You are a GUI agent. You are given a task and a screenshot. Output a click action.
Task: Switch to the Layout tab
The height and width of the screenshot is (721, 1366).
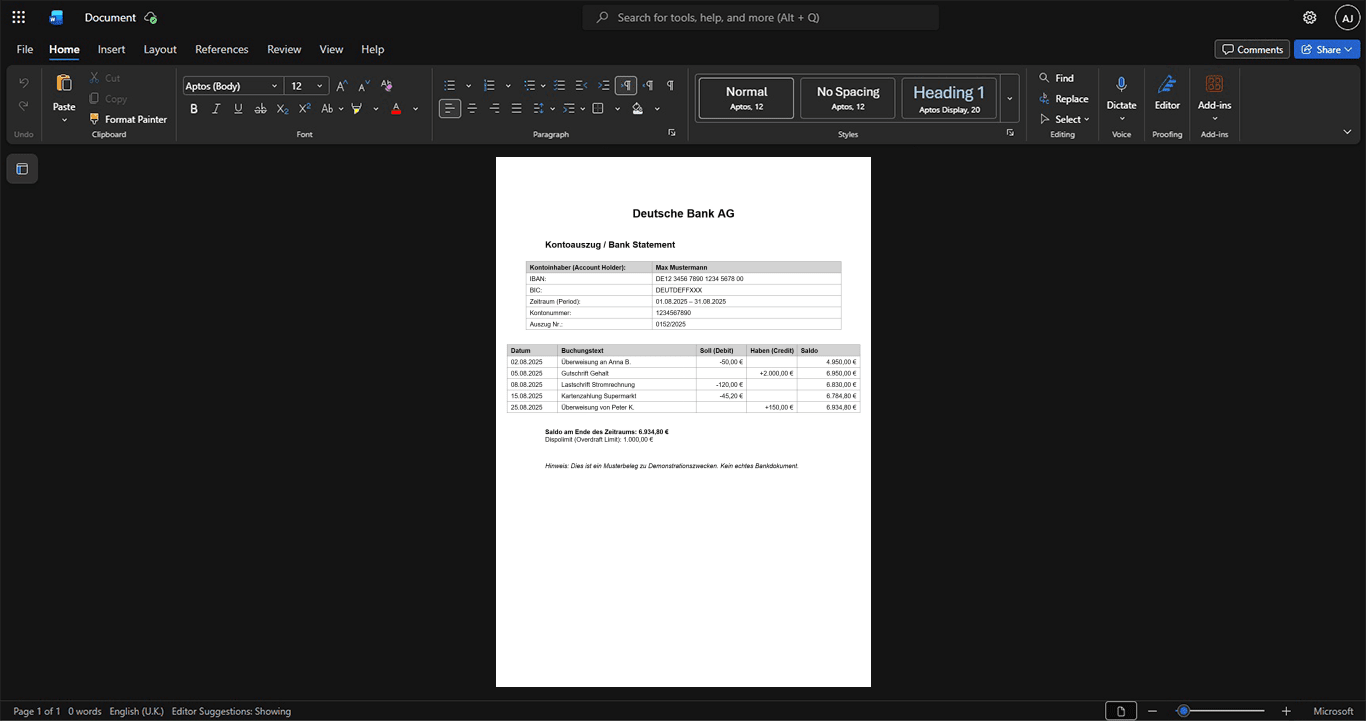(160, 49)
